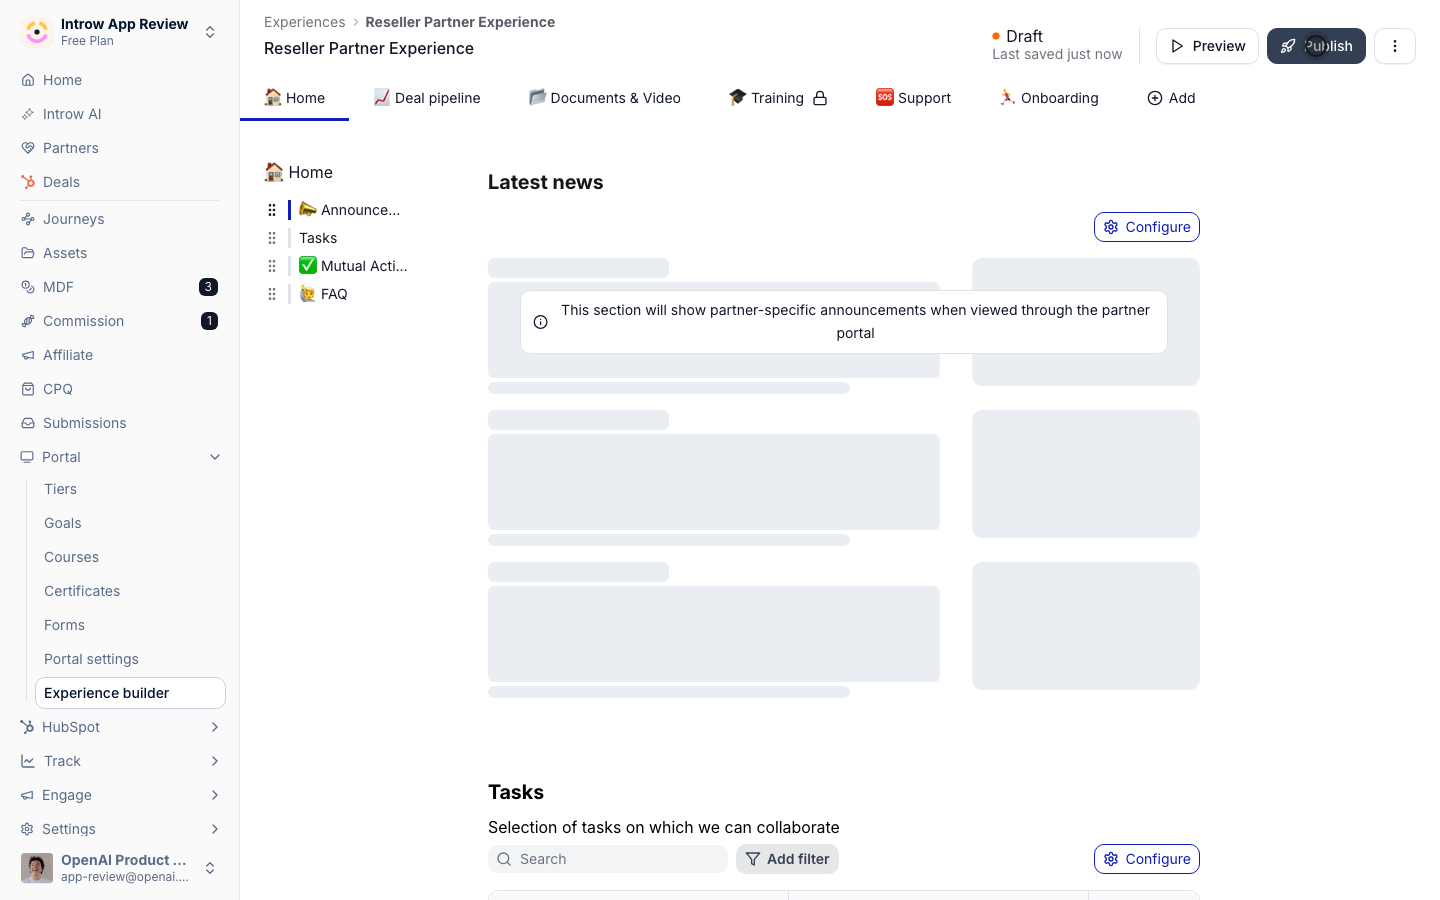Switch to Deal pipeline tab

[x=427, y=98]
